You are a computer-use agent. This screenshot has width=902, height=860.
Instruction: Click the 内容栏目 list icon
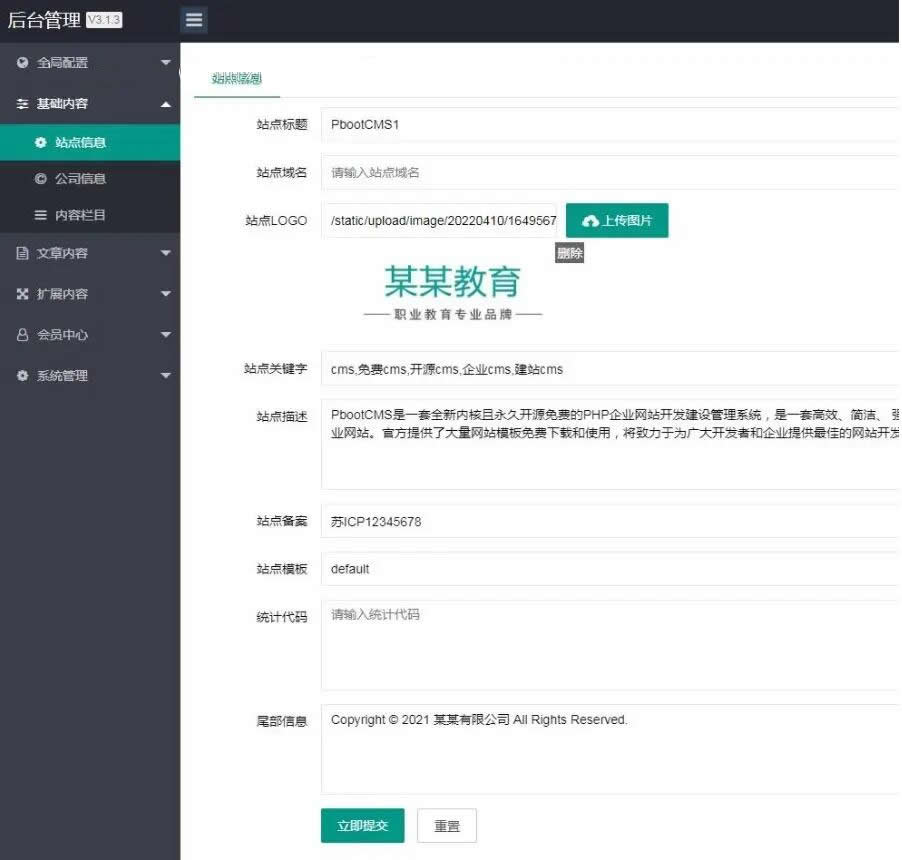click(40, 215)
